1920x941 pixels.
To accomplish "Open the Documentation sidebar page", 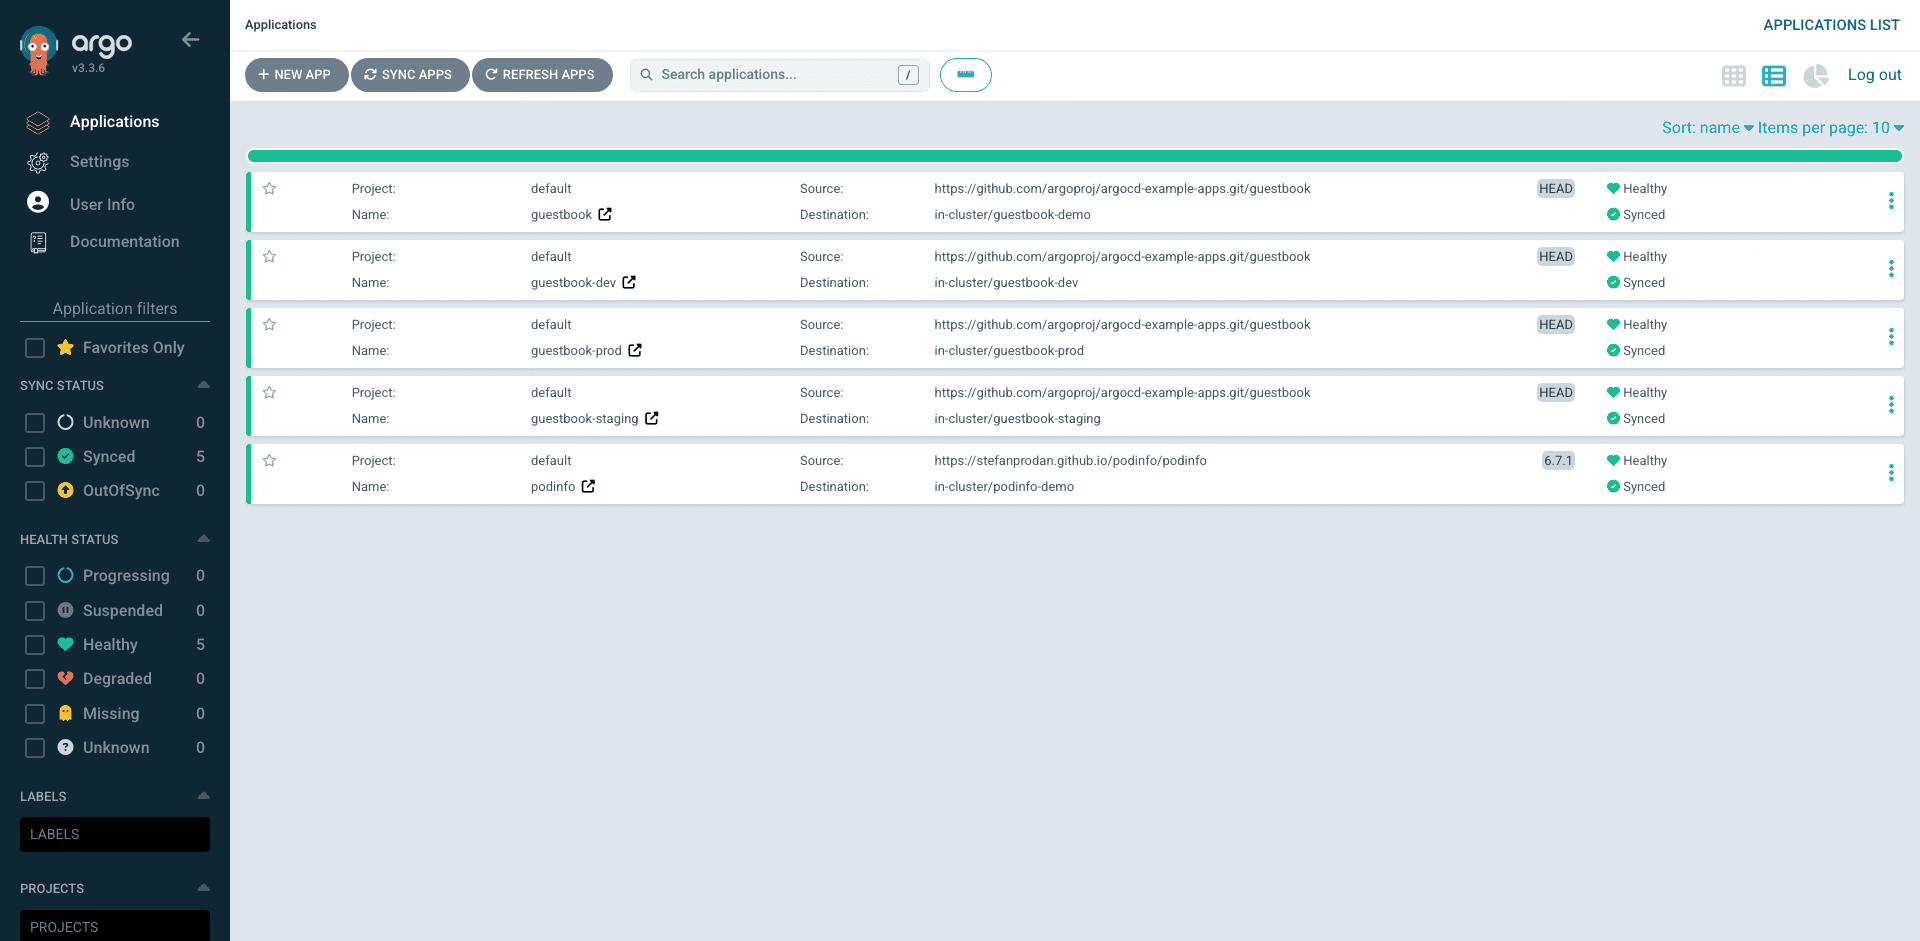I will pyautogui.click(x=124, y=241).
